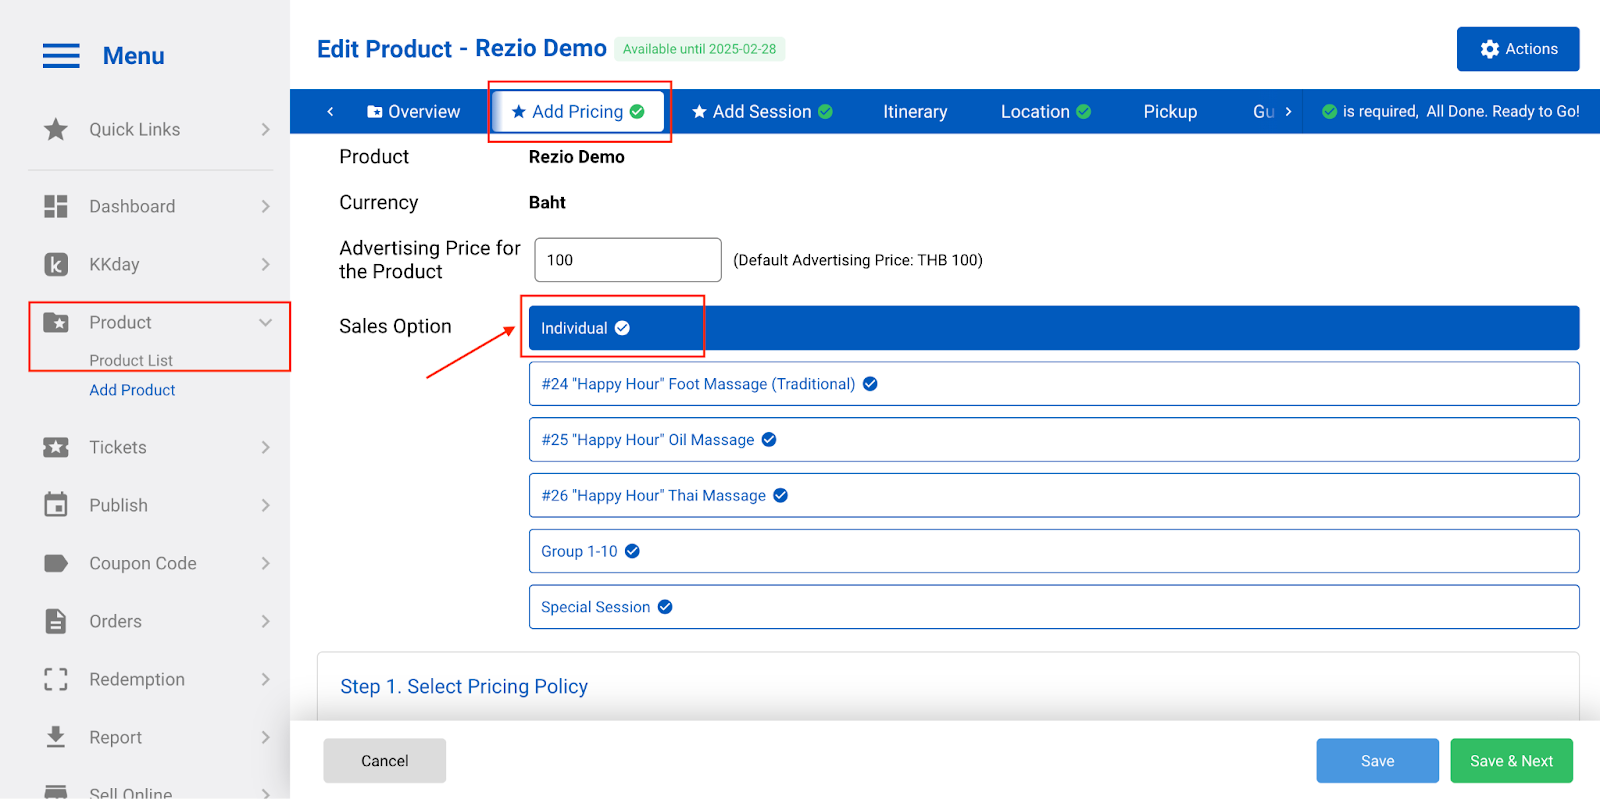Open the Product List link
1600x799 pixels.
[x=131, y=360]
